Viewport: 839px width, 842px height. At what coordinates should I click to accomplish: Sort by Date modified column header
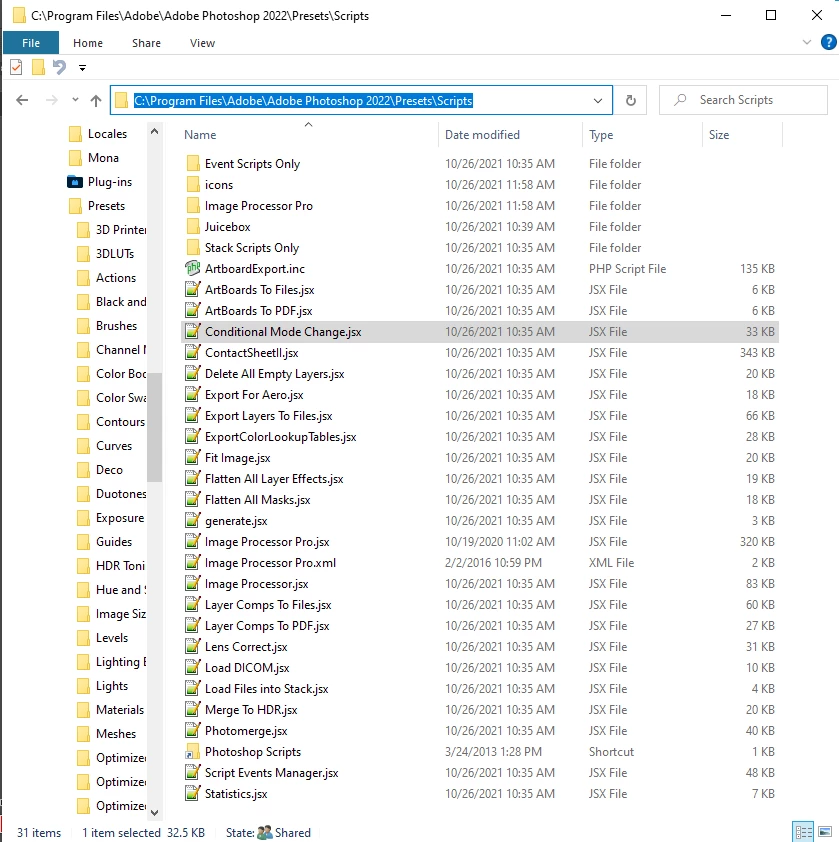[482, 135]
